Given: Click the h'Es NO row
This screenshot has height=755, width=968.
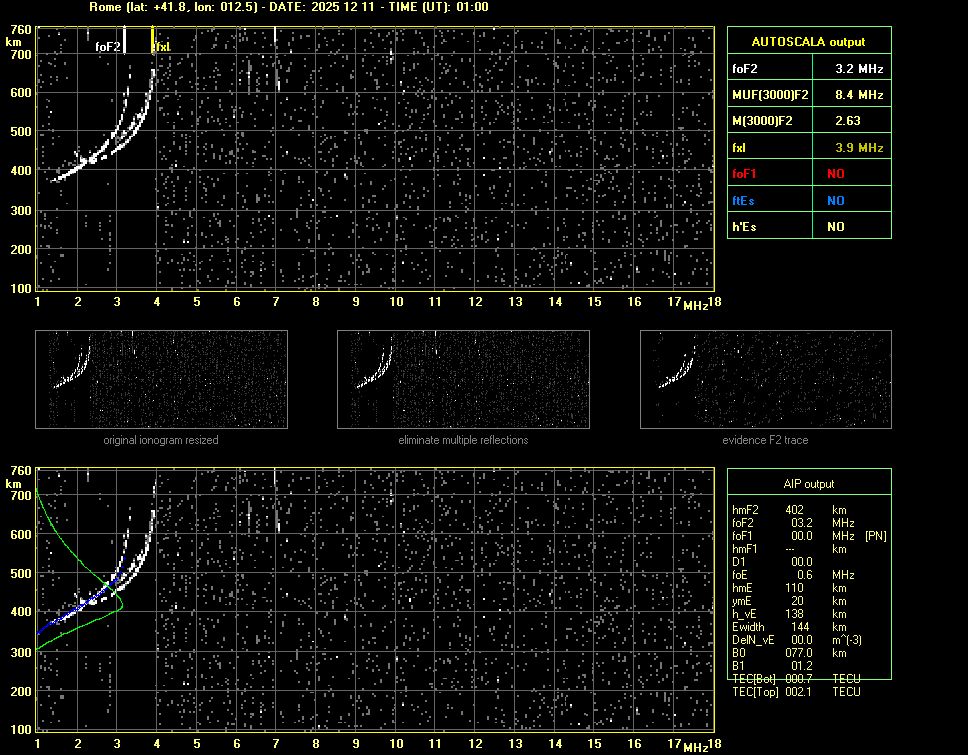Looking at the screenshot, I should tap(808, 227).
